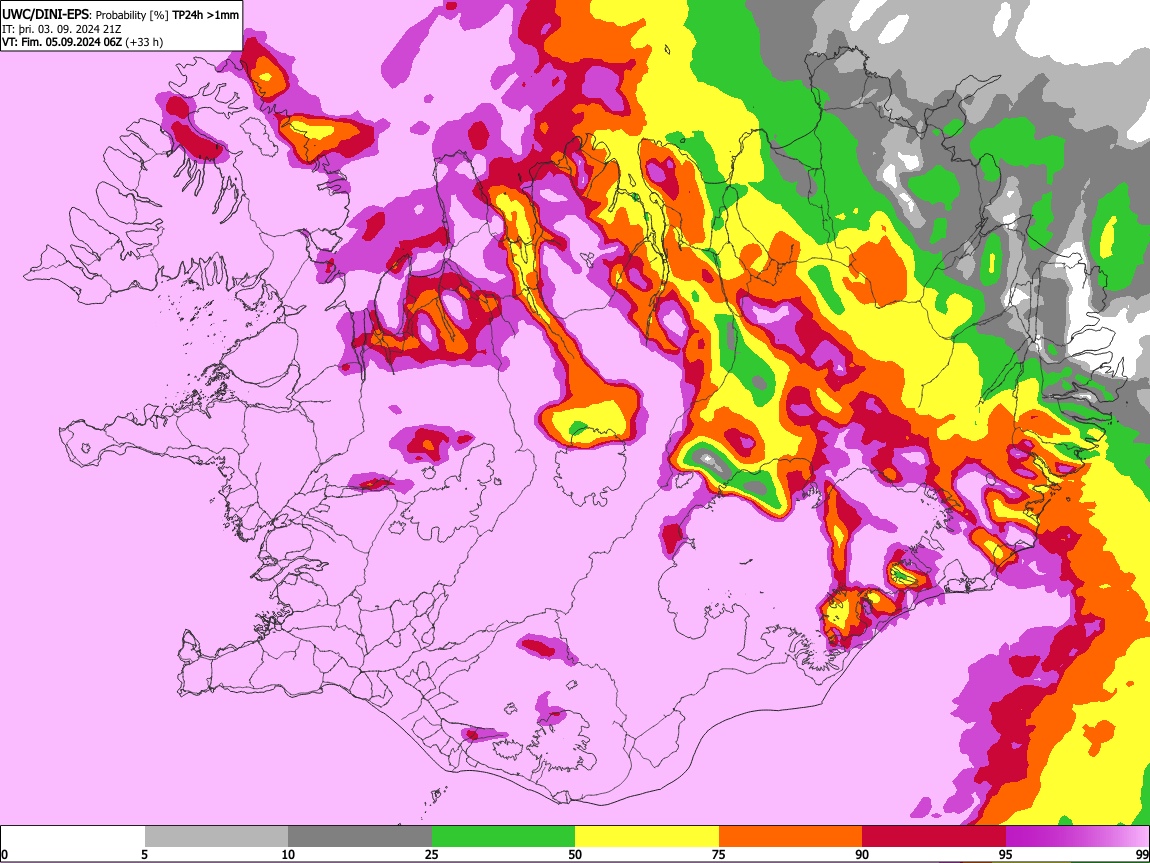Viewport: 1150px width, 863px height.
Task: Click the 'UWC/DINI-EPS' title text
Action: tap(47, 15)
